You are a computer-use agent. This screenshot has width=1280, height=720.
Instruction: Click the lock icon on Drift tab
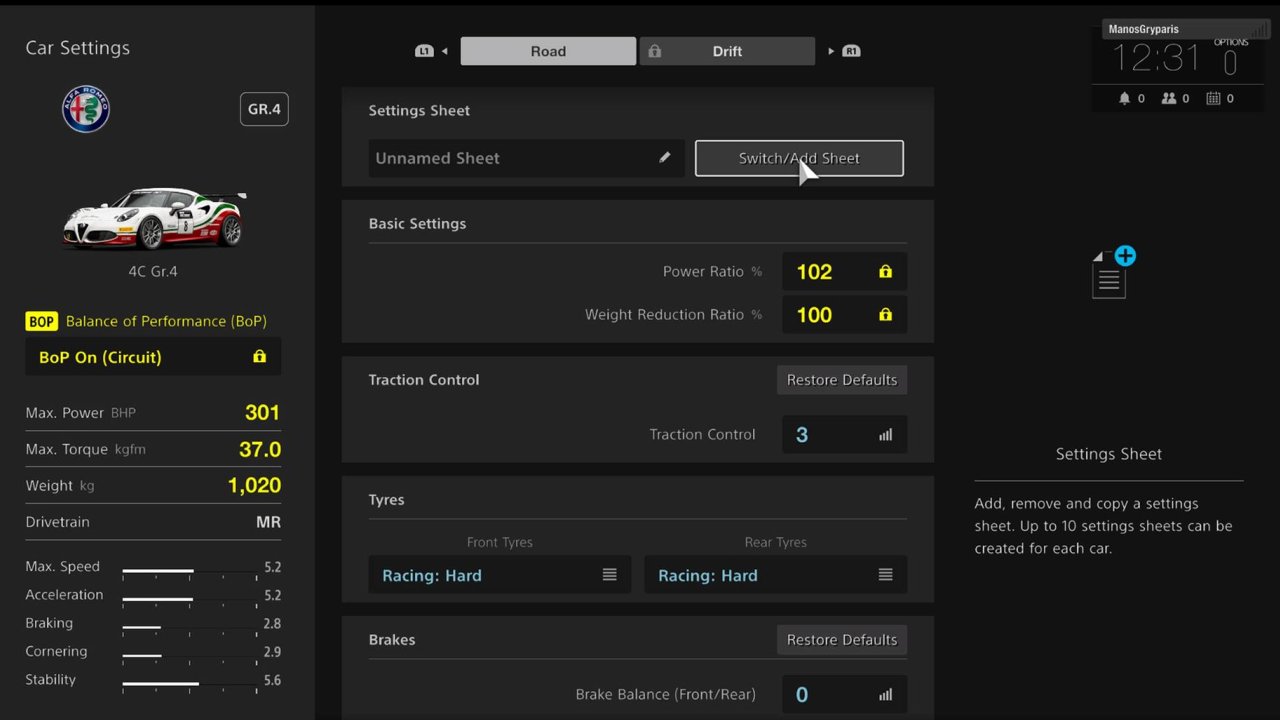tap(655, 51)
